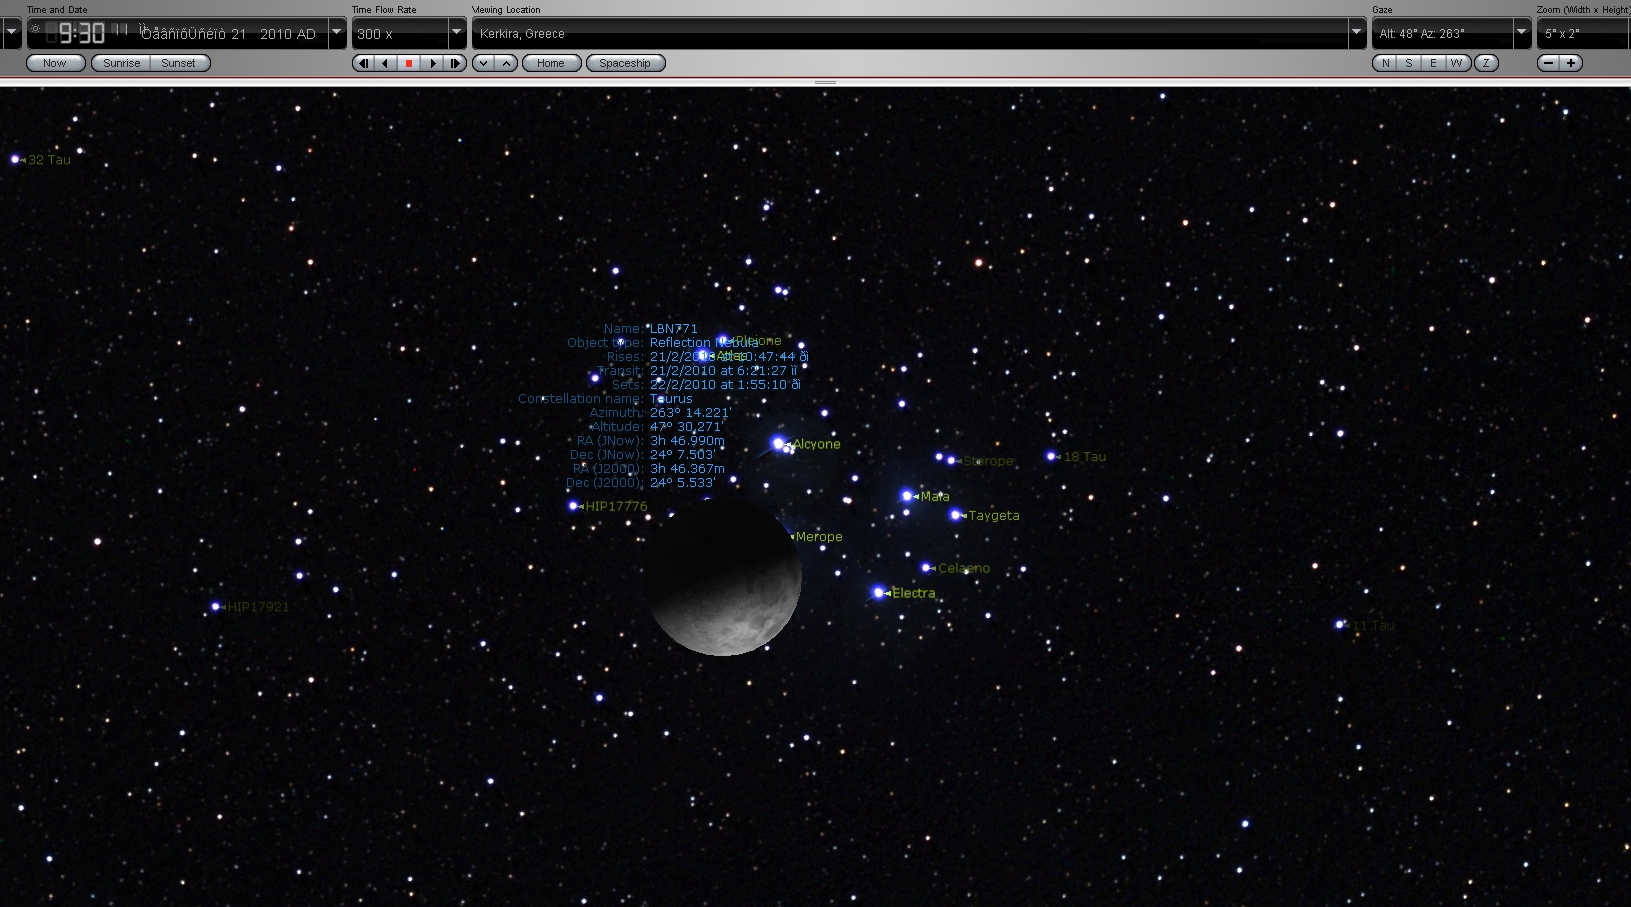Gaze toward the zenith with Z button

(x=1486, y=63)
